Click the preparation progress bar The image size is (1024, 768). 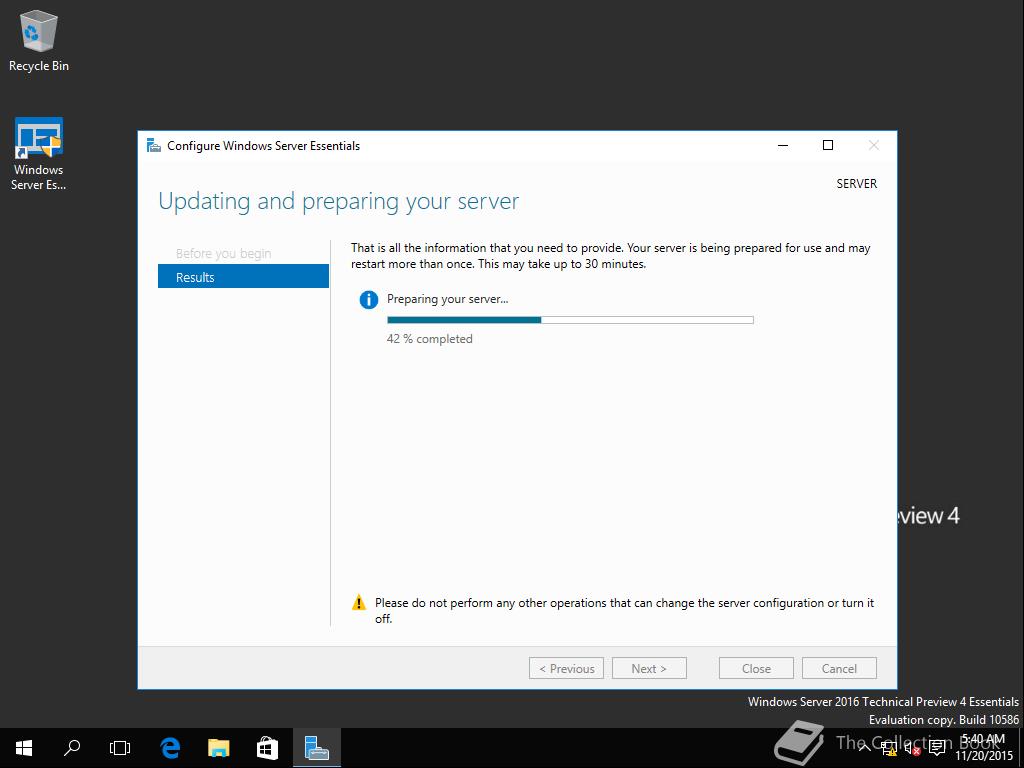pos(570,320)
